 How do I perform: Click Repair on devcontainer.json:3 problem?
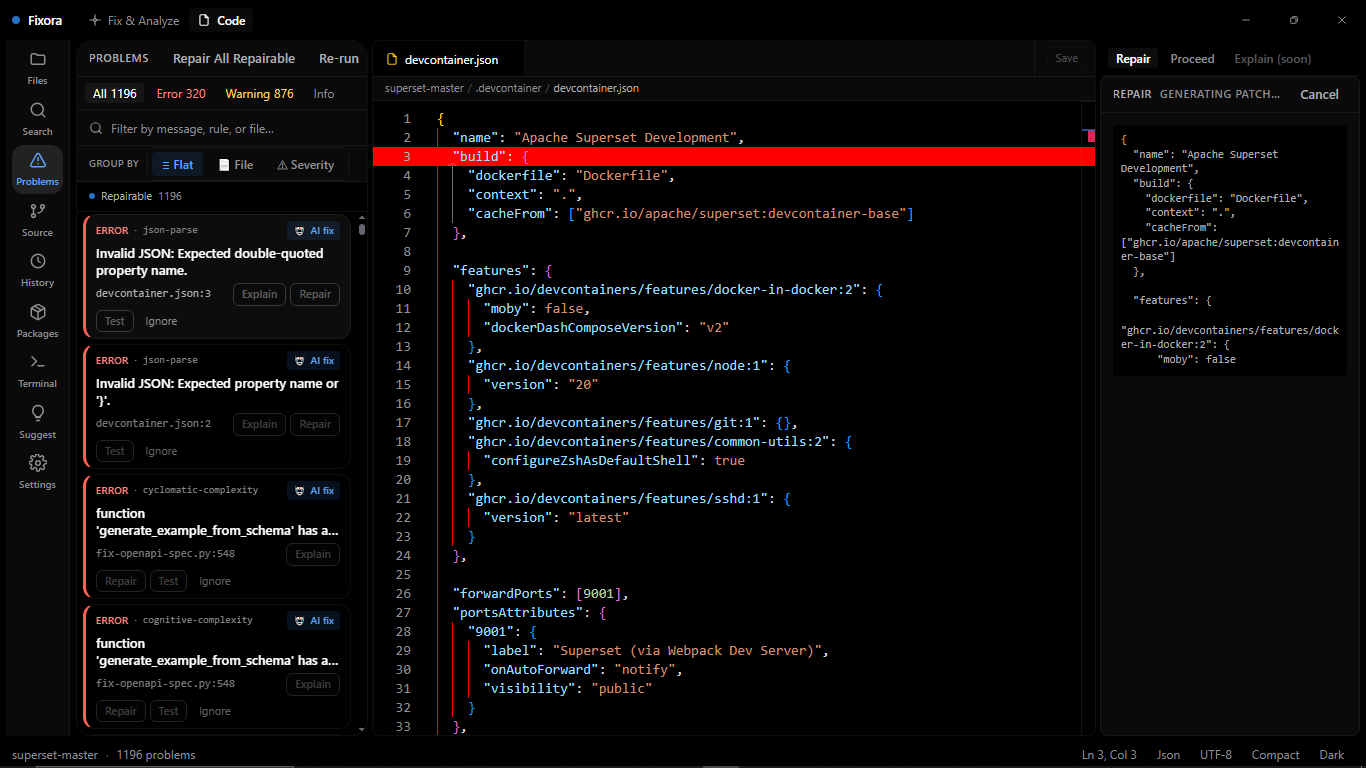tap(315, 294)
